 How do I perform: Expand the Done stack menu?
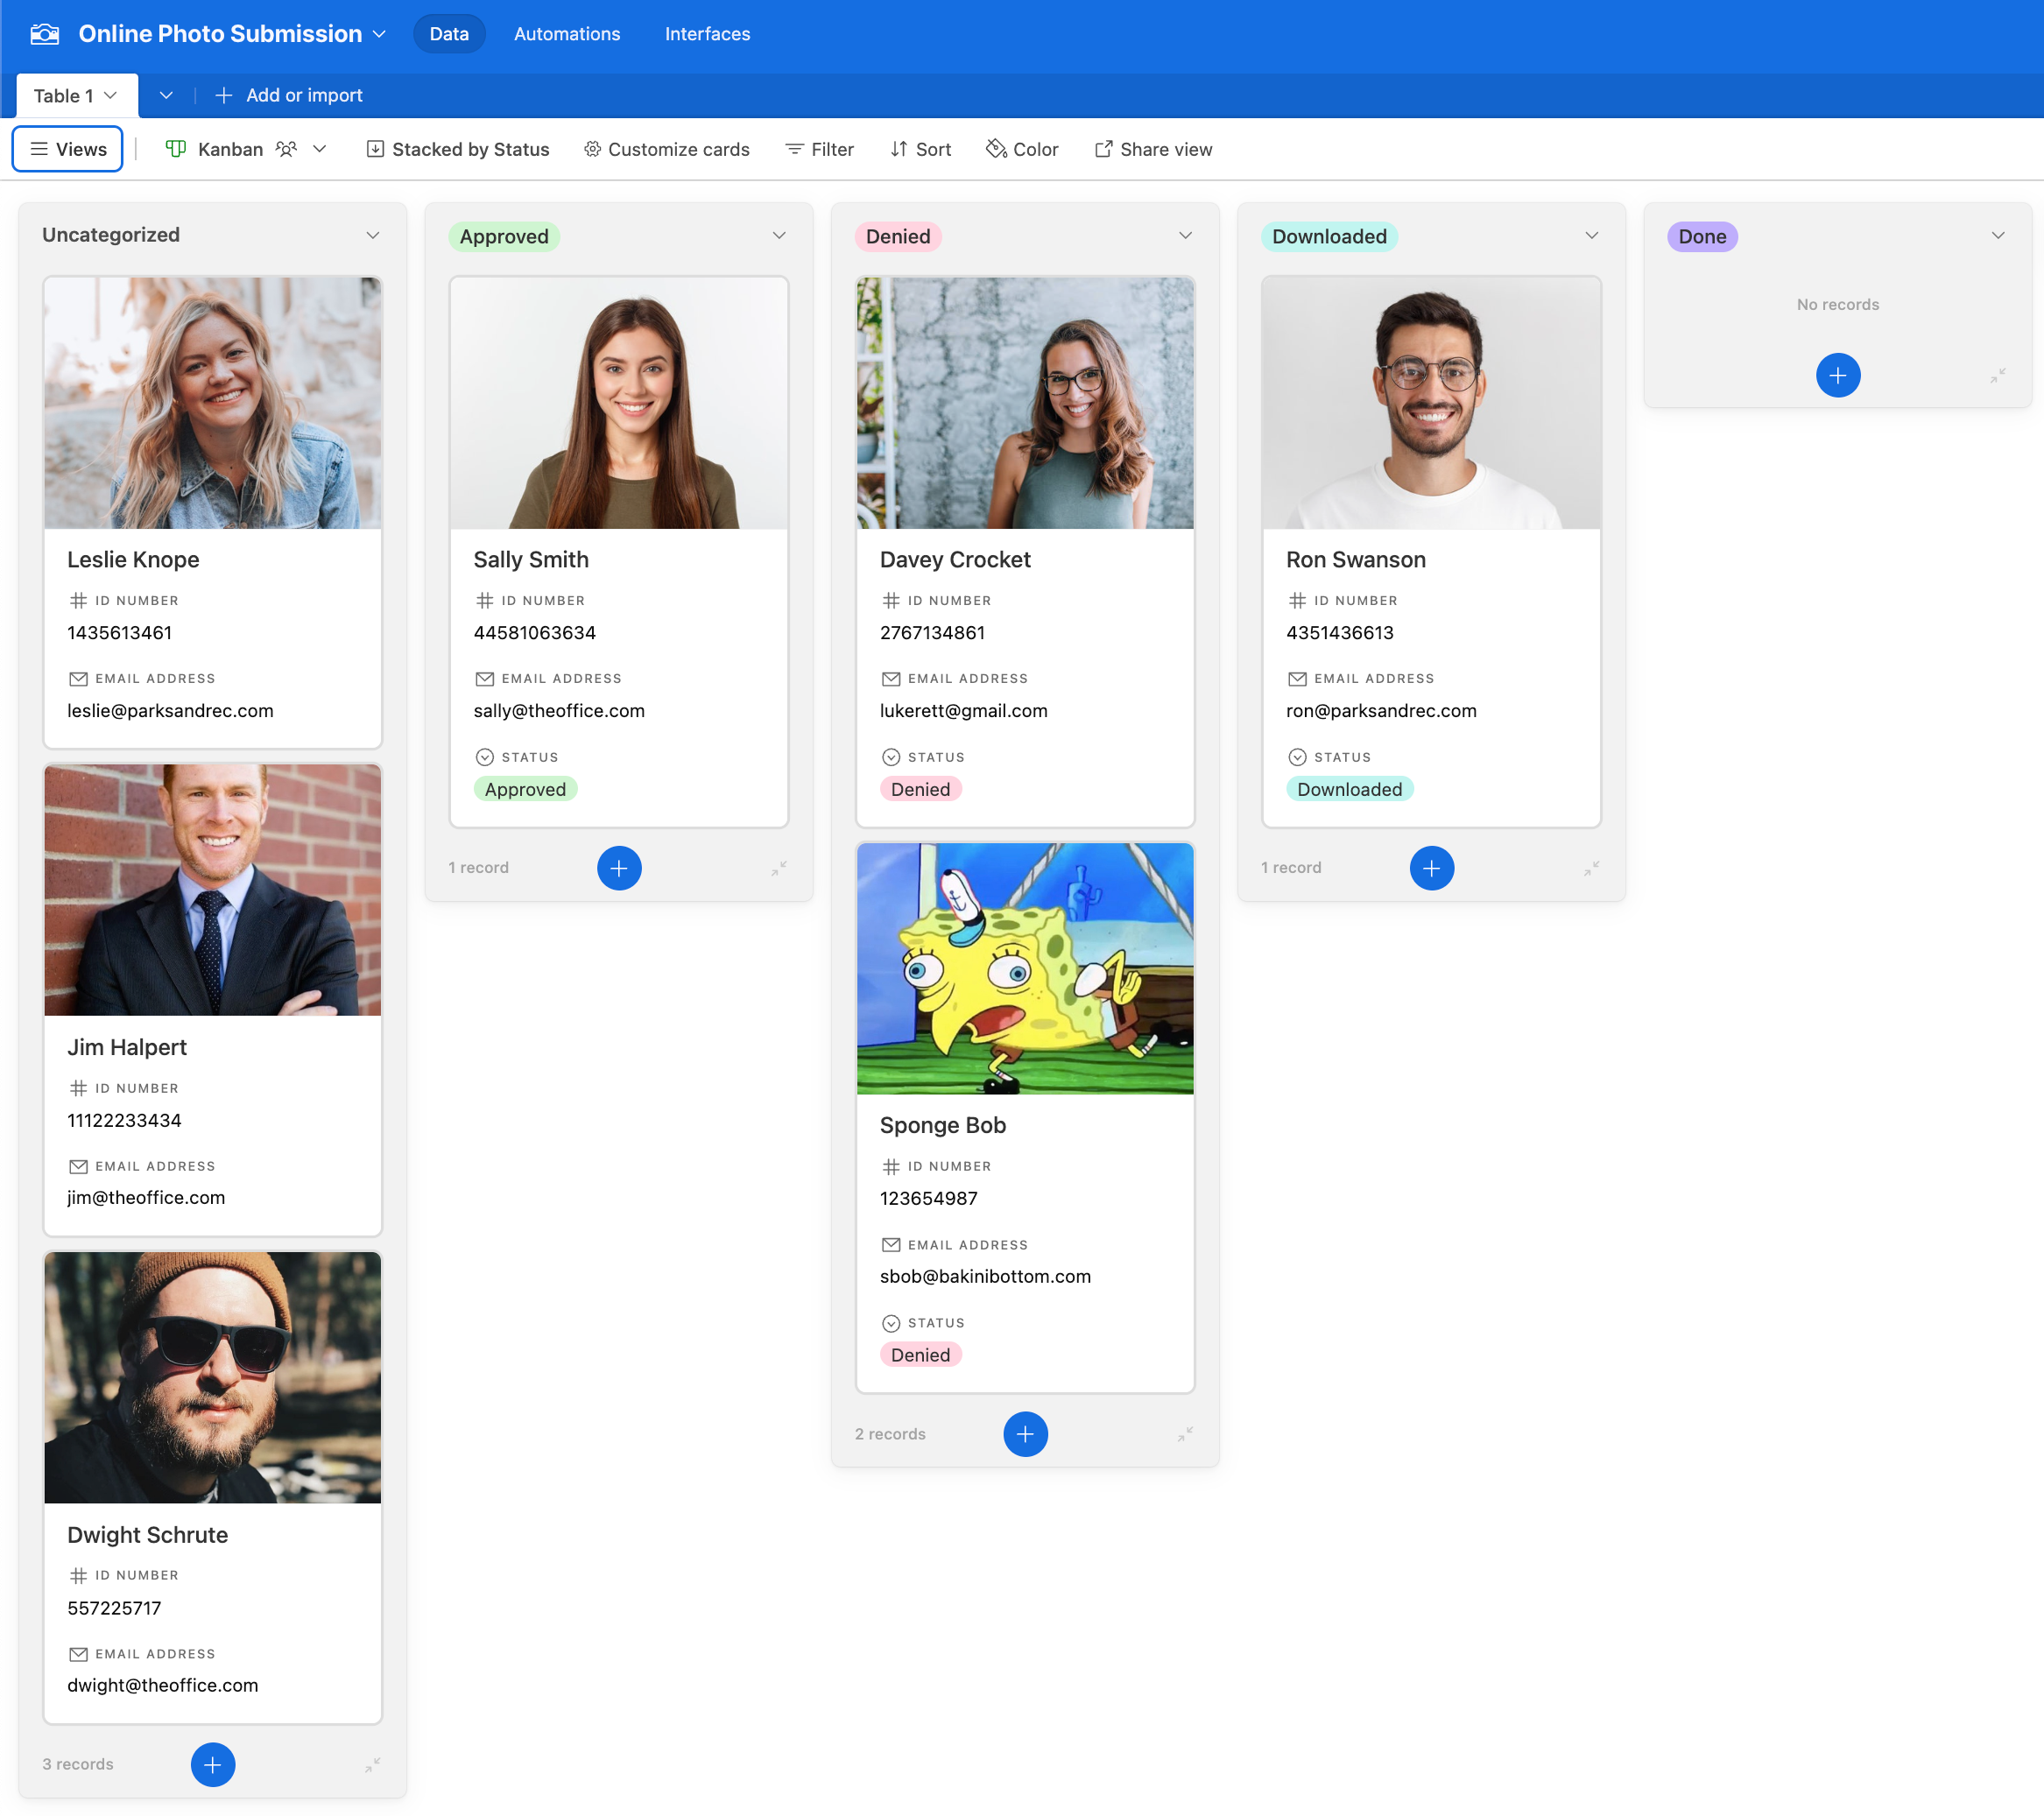pos(1998,235)
